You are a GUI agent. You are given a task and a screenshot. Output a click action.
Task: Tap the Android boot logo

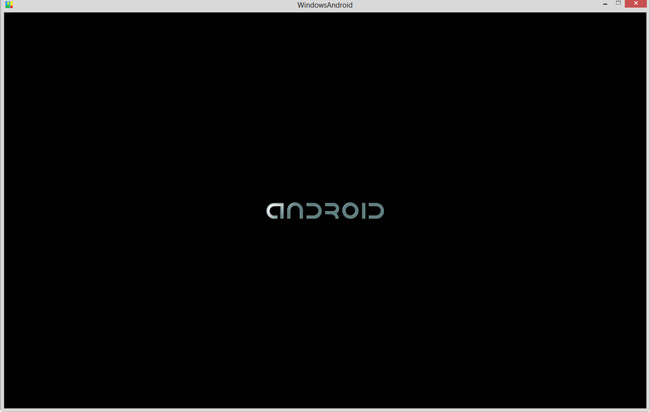click(x=325, y=211)
